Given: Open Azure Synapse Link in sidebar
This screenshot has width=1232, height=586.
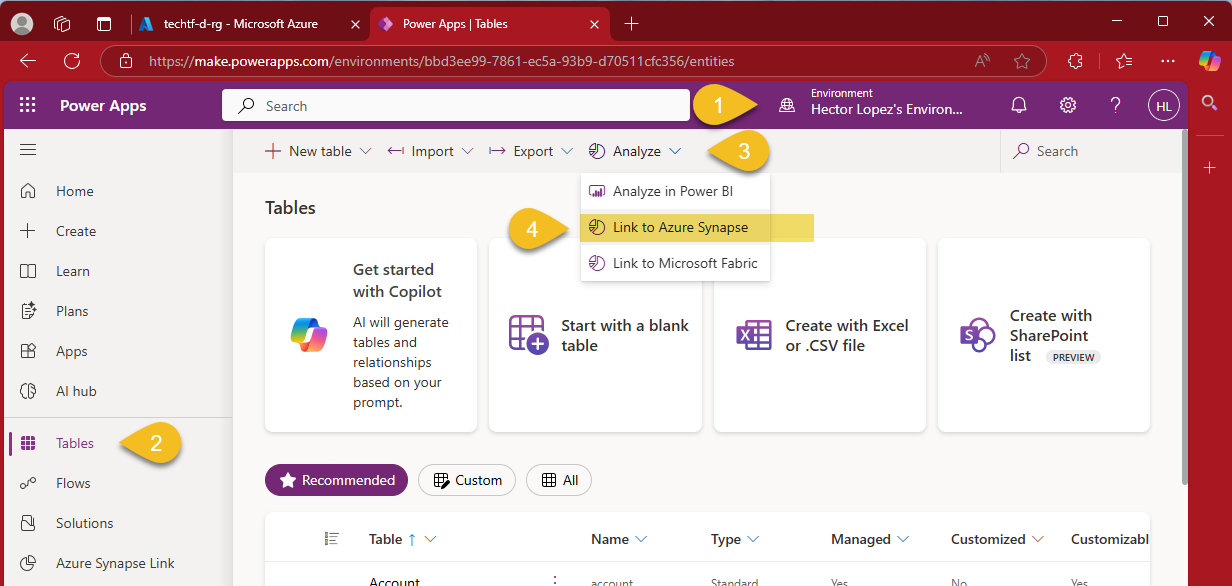Looking at the screenshot, I should [115, 563].
